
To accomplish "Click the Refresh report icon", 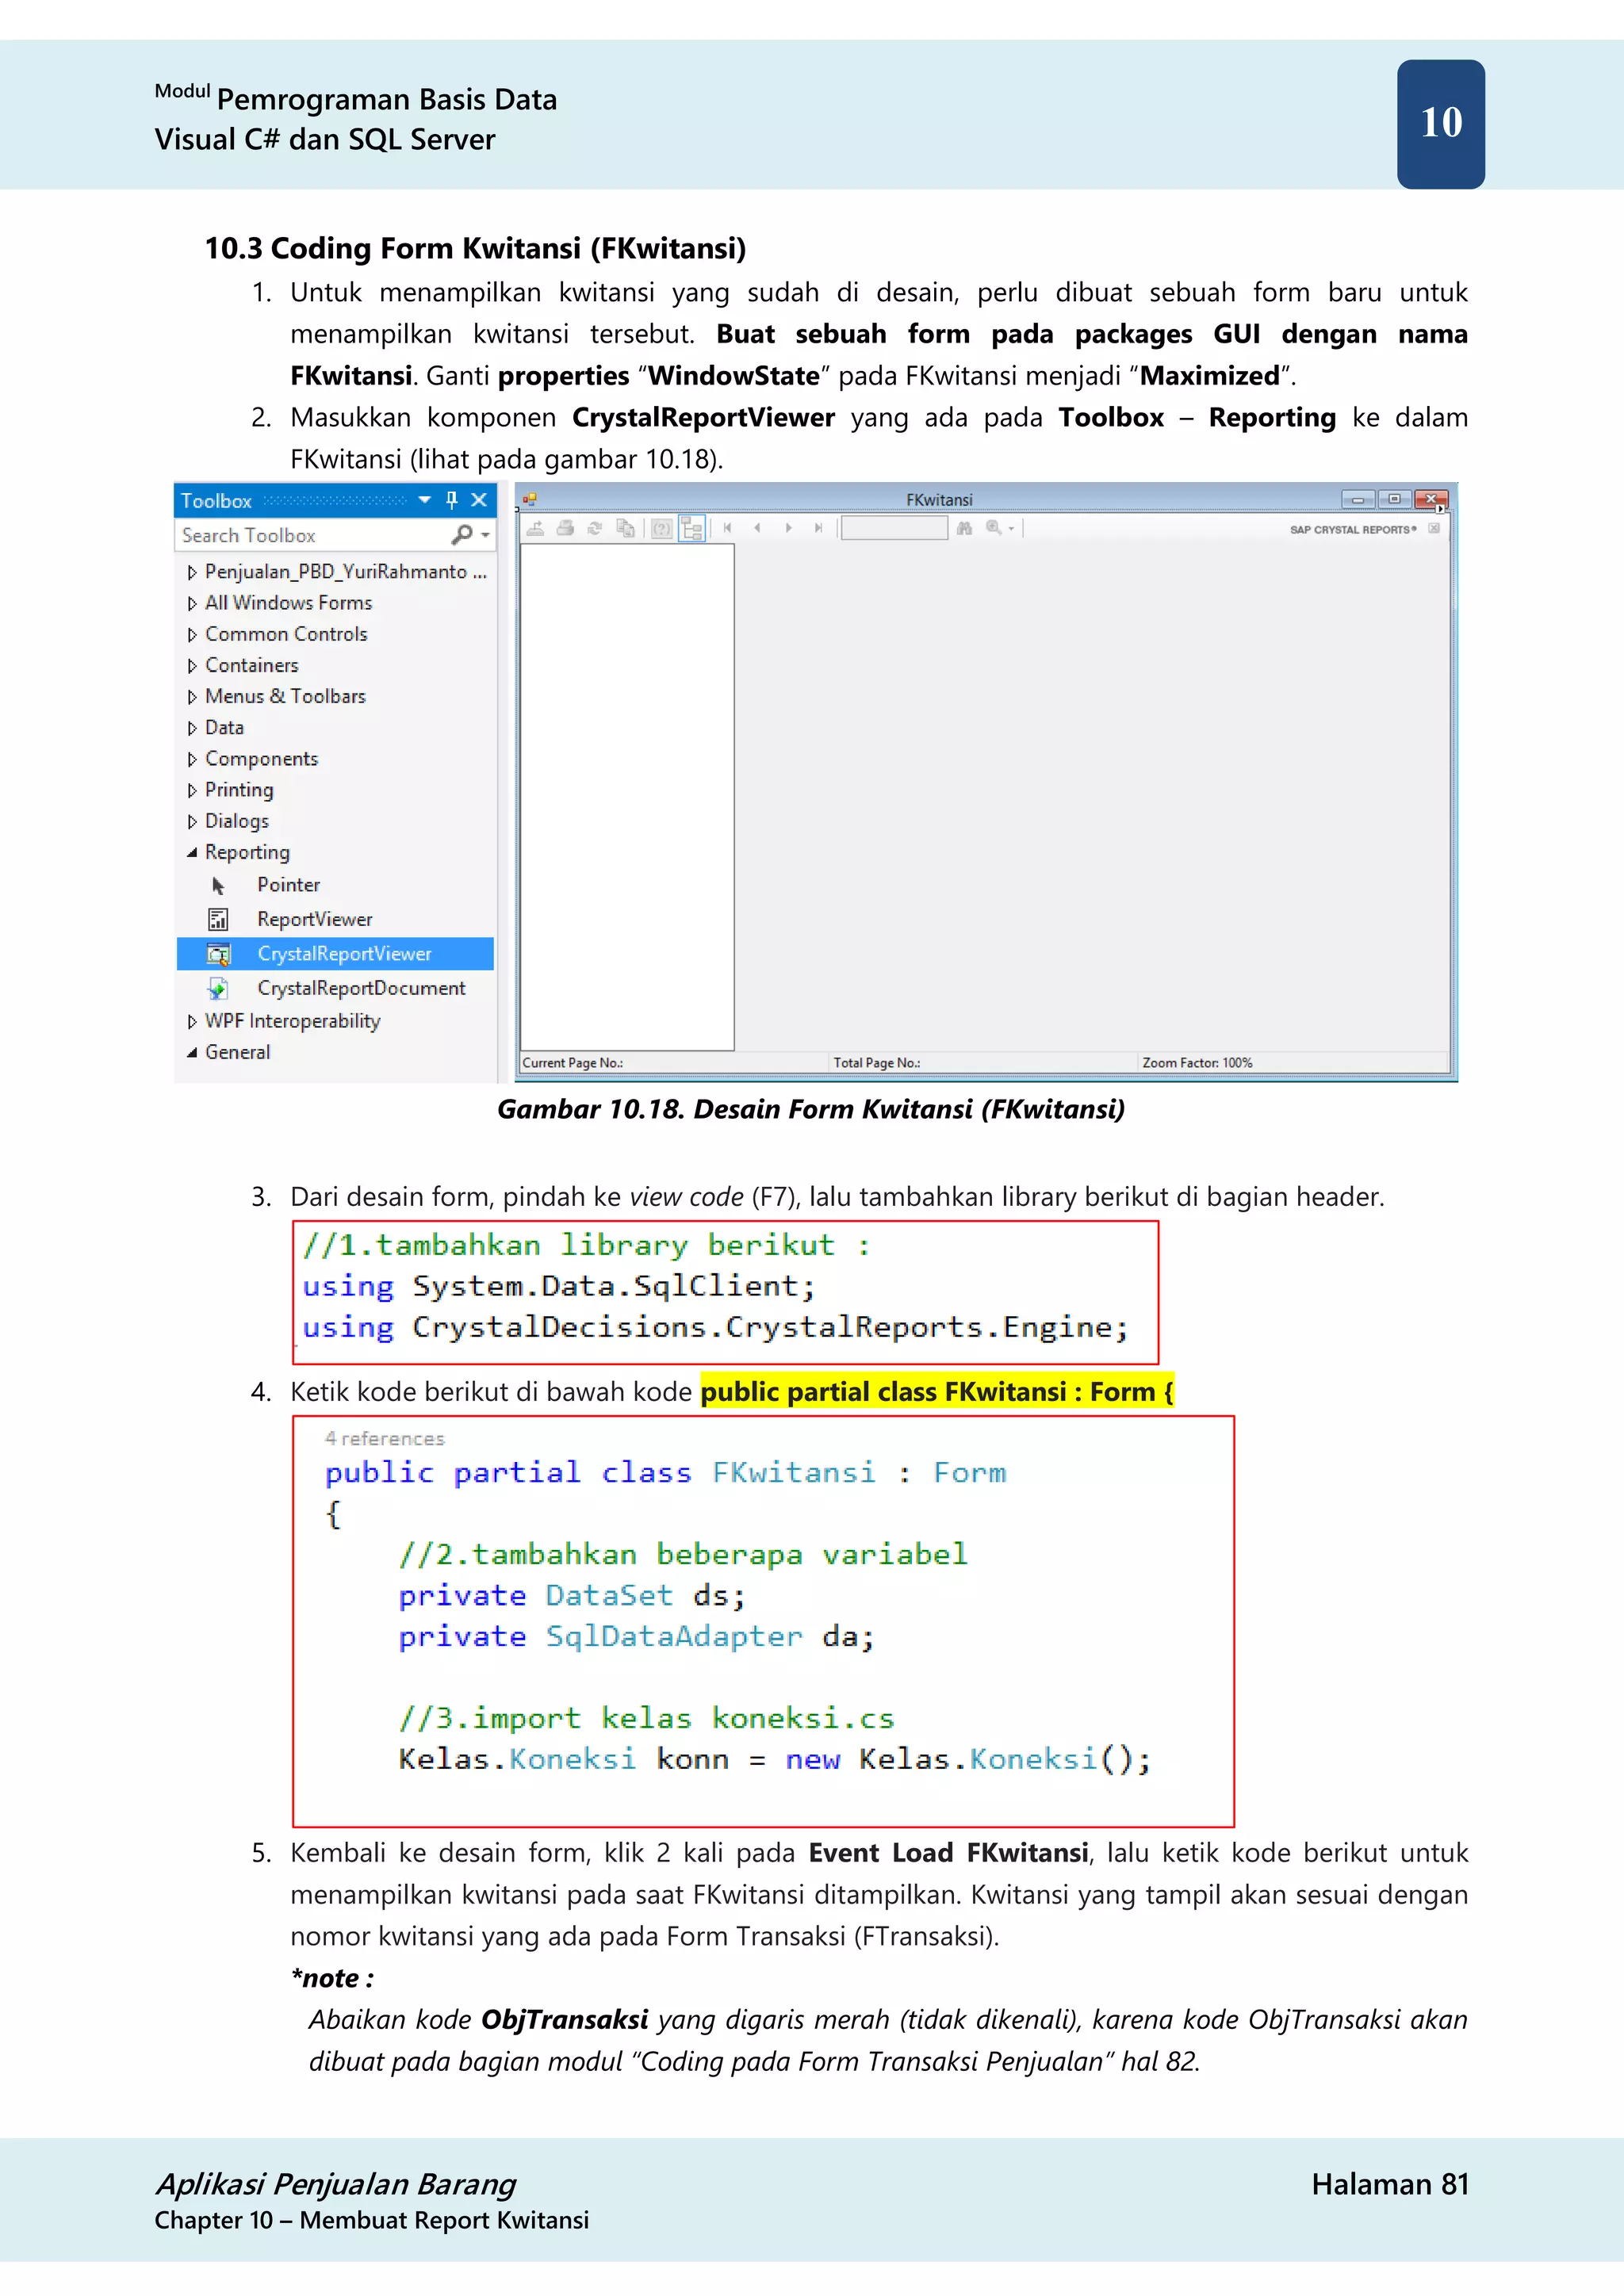I will [595, 528].
